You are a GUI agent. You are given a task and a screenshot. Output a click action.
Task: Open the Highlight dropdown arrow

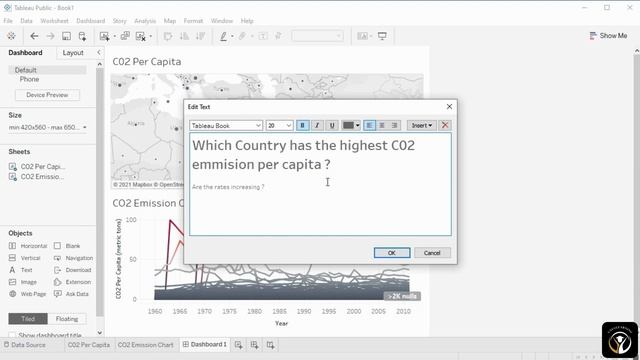click(232, 36)
